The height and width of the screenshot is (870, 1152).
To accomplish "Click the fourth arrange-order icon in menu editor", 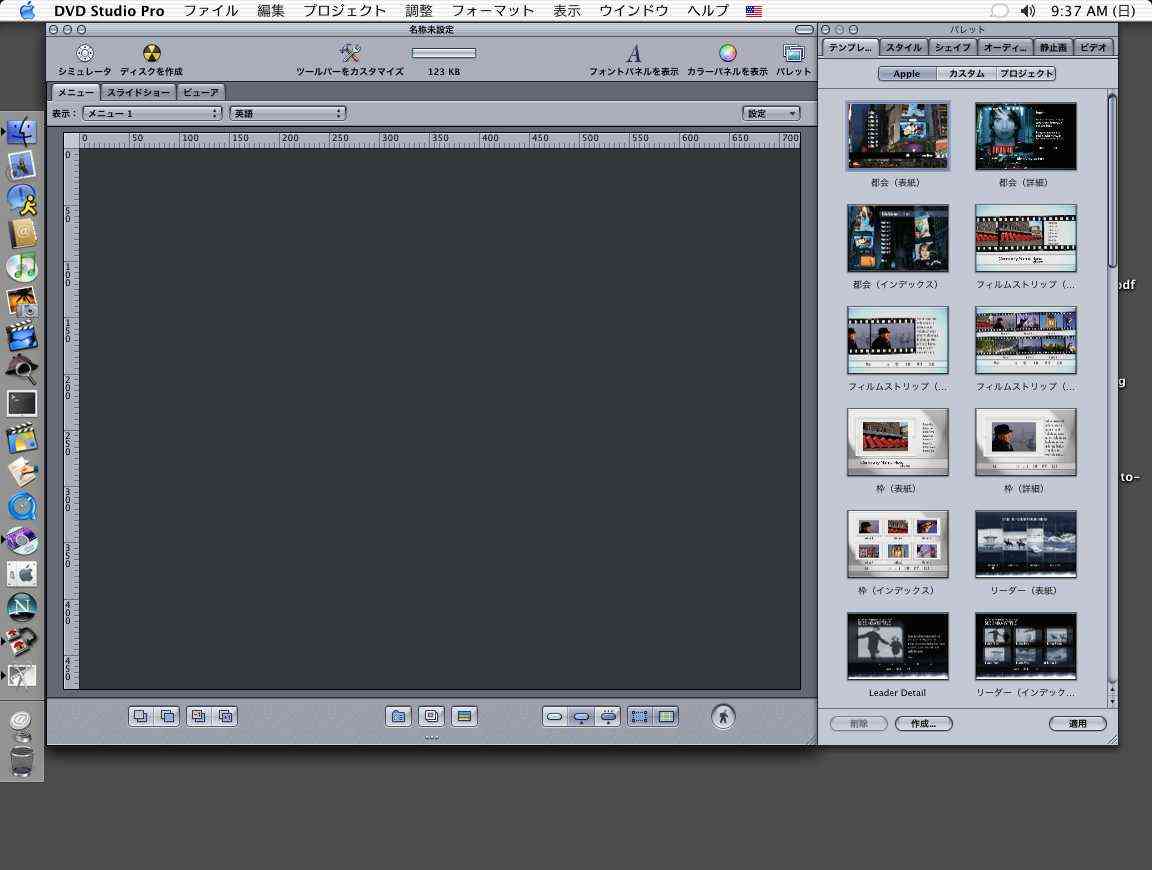I will coord(226,716).
